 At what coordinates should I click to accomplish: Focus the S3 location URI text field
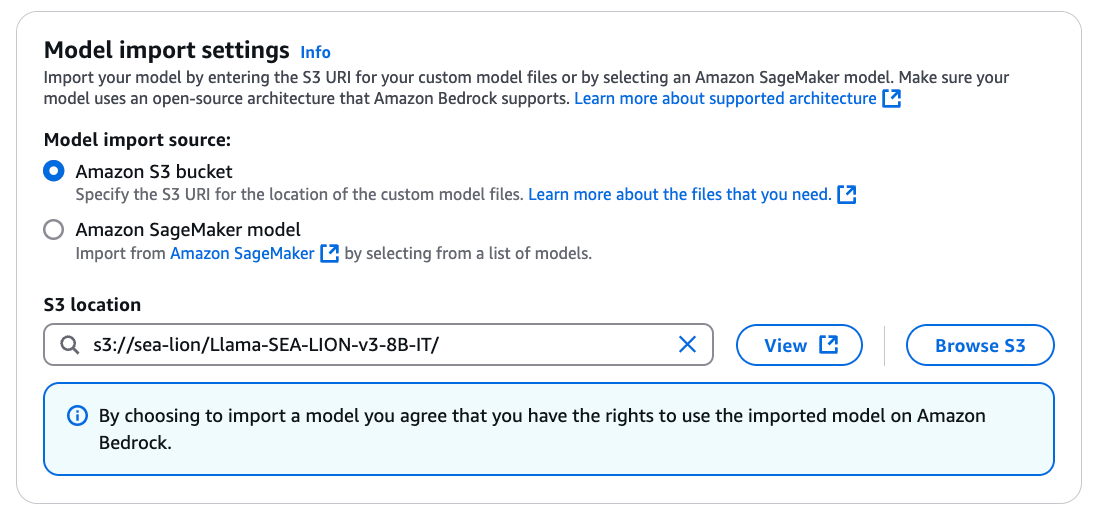378,345
